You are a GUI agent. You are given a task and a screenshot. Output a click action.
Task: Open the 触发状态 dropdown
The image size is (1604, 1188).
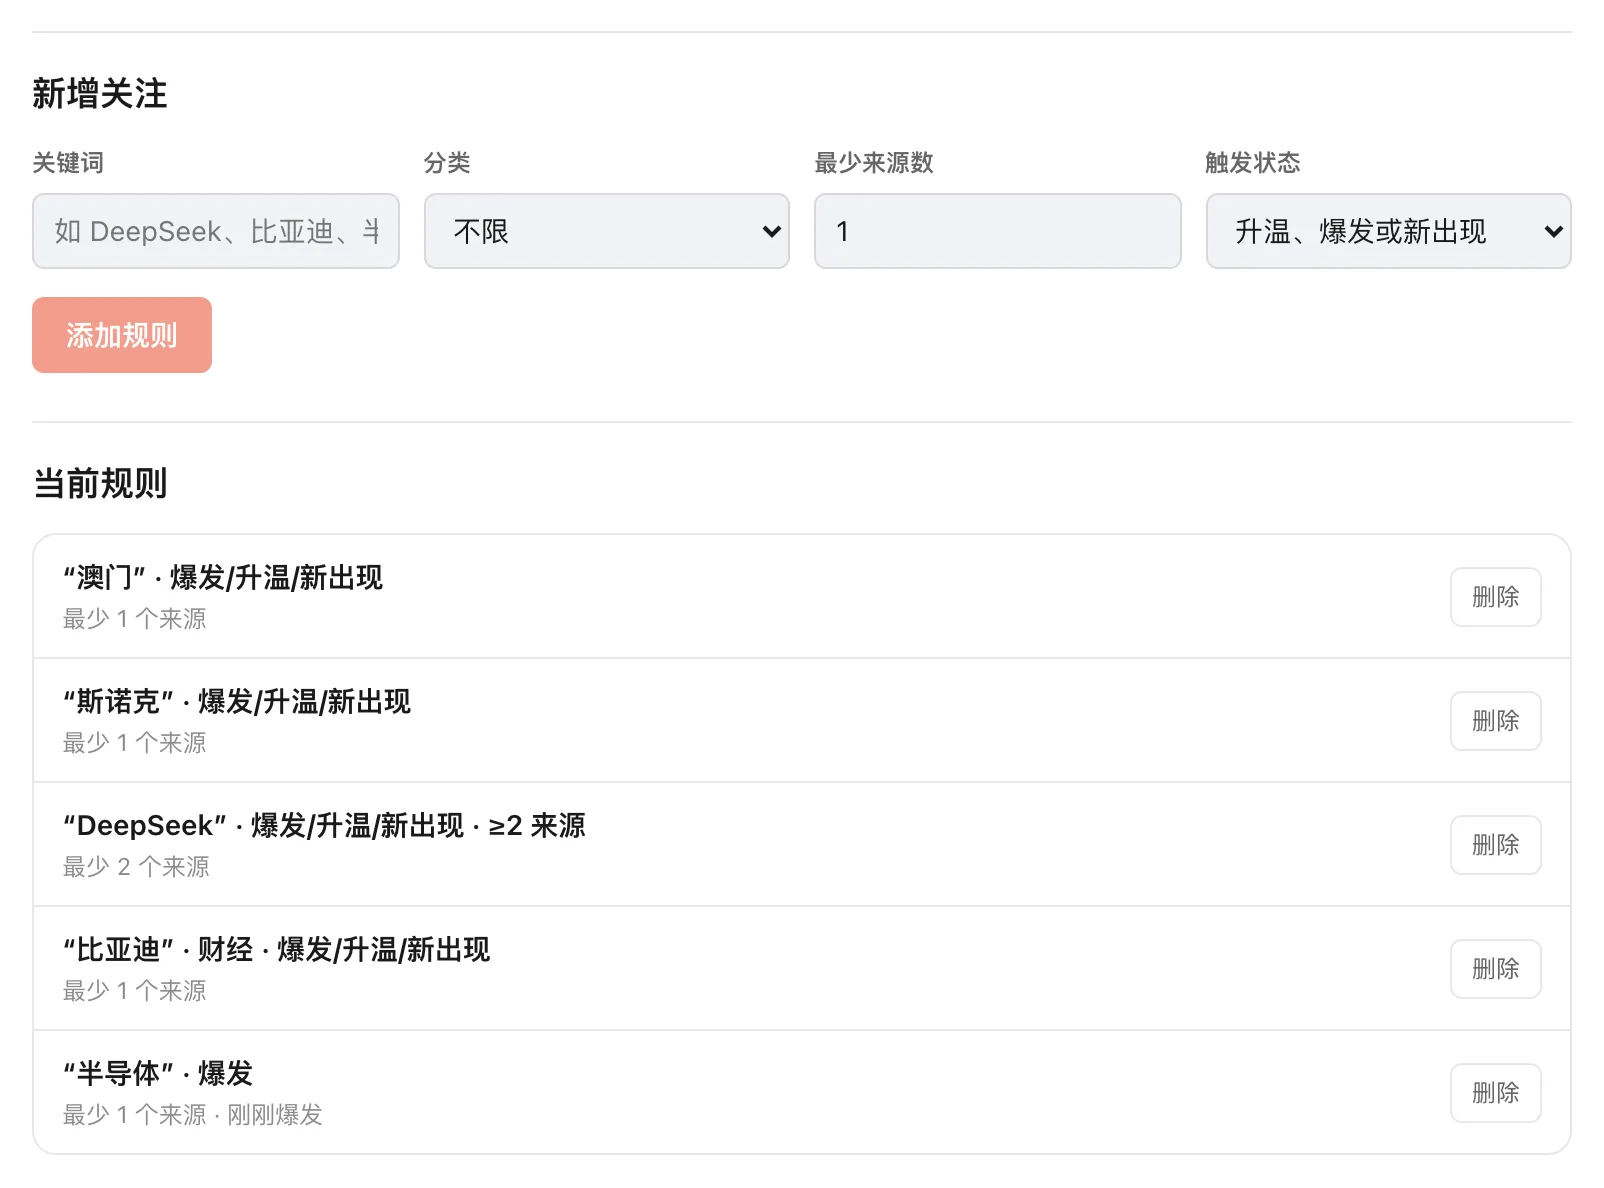(x=1389, y=231)
